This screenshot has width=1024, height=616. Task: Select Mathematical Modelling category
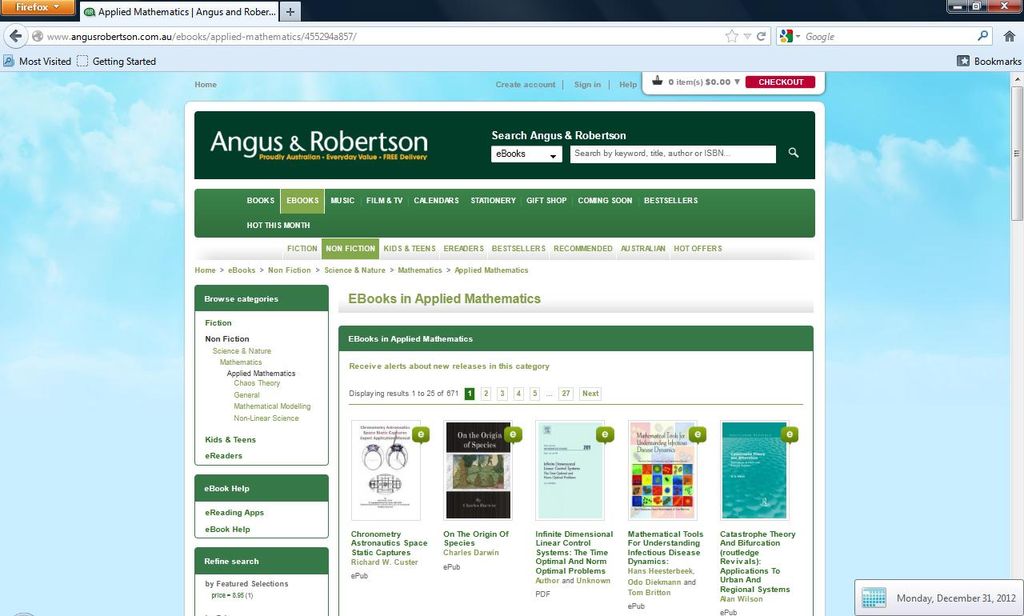point(272,406)
